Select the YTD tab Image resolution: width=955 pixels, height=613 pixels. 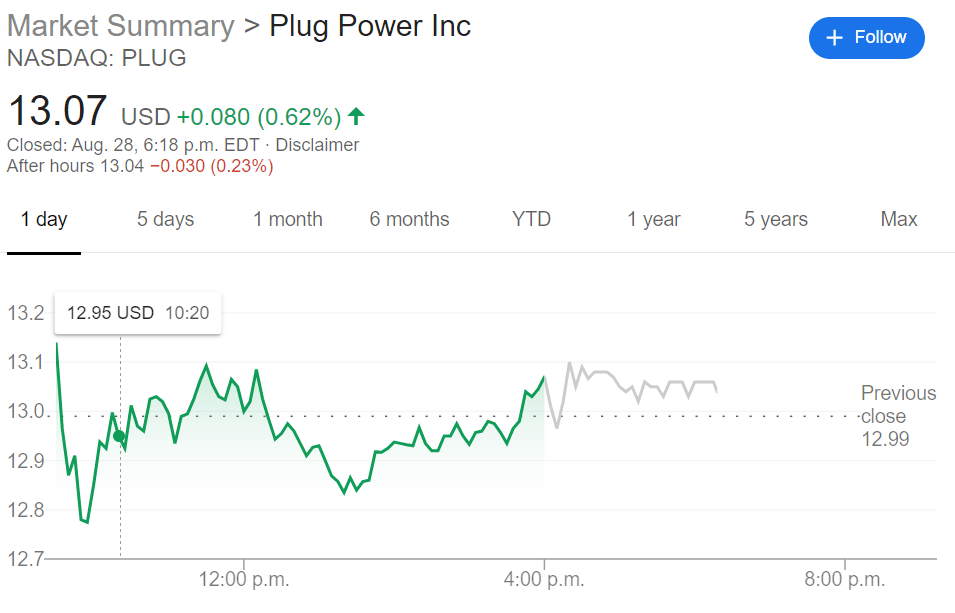tap(531, 220)
